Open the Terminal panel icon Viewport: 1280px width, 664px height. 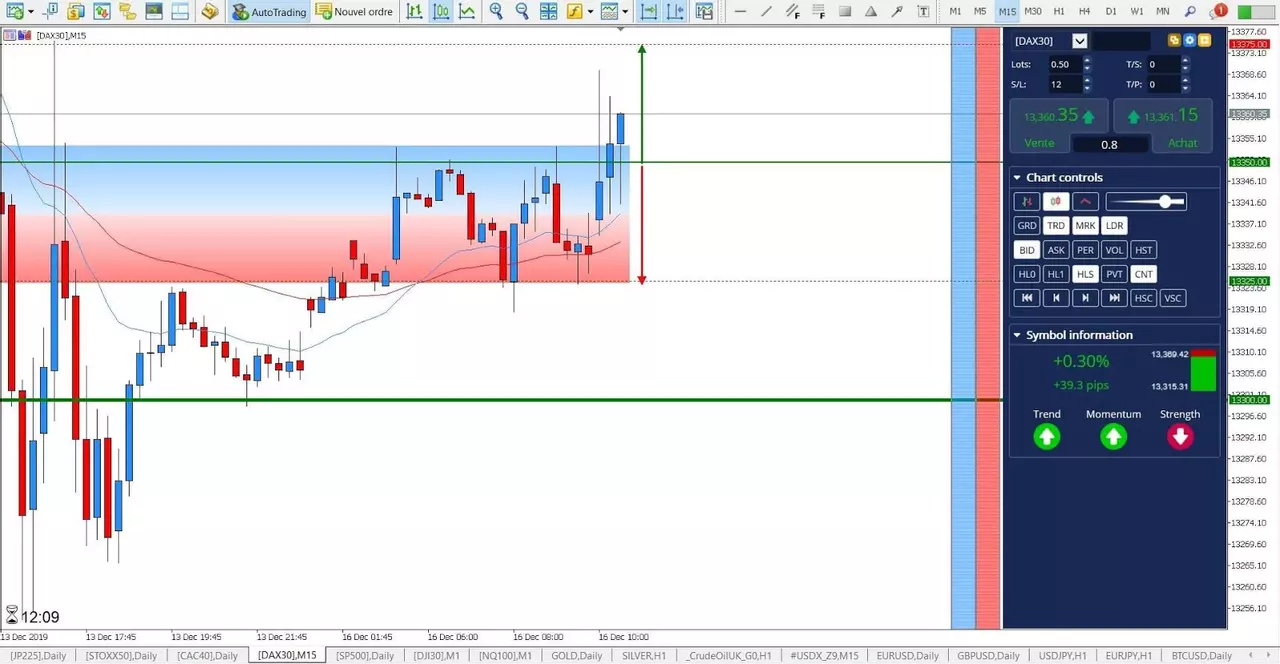pyautogui.click(x=153, y=12)
